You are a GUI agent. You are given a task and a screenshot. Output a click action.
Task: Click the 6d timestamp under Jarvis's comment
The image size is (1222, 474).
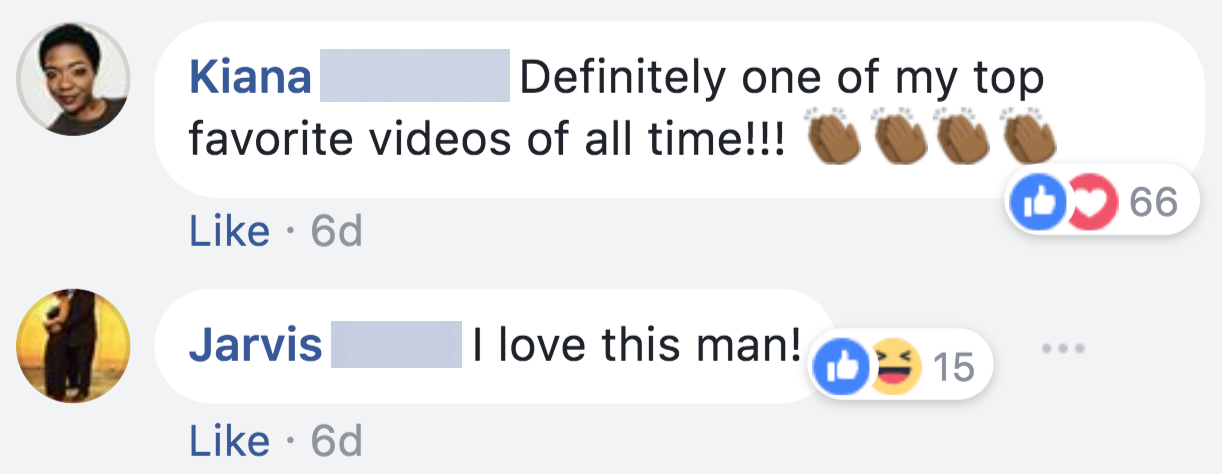click(335, 440)
